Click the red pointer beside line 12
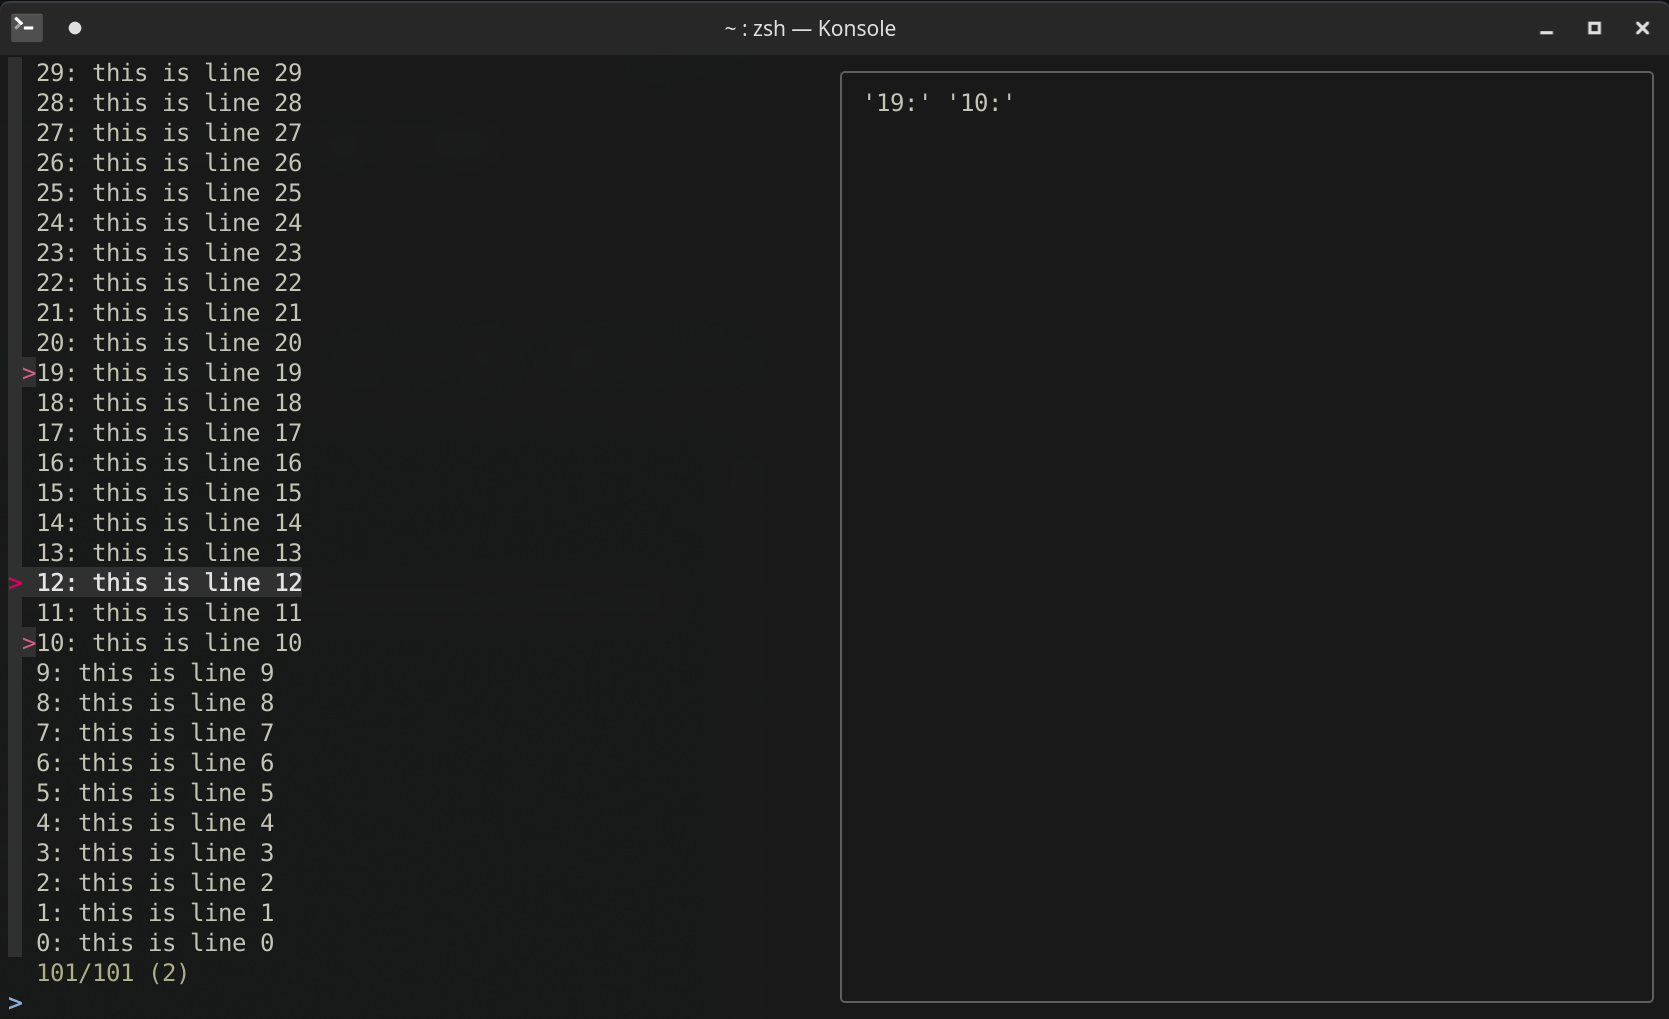This screenshot has width=1669, height=1019. pos(15,584)
